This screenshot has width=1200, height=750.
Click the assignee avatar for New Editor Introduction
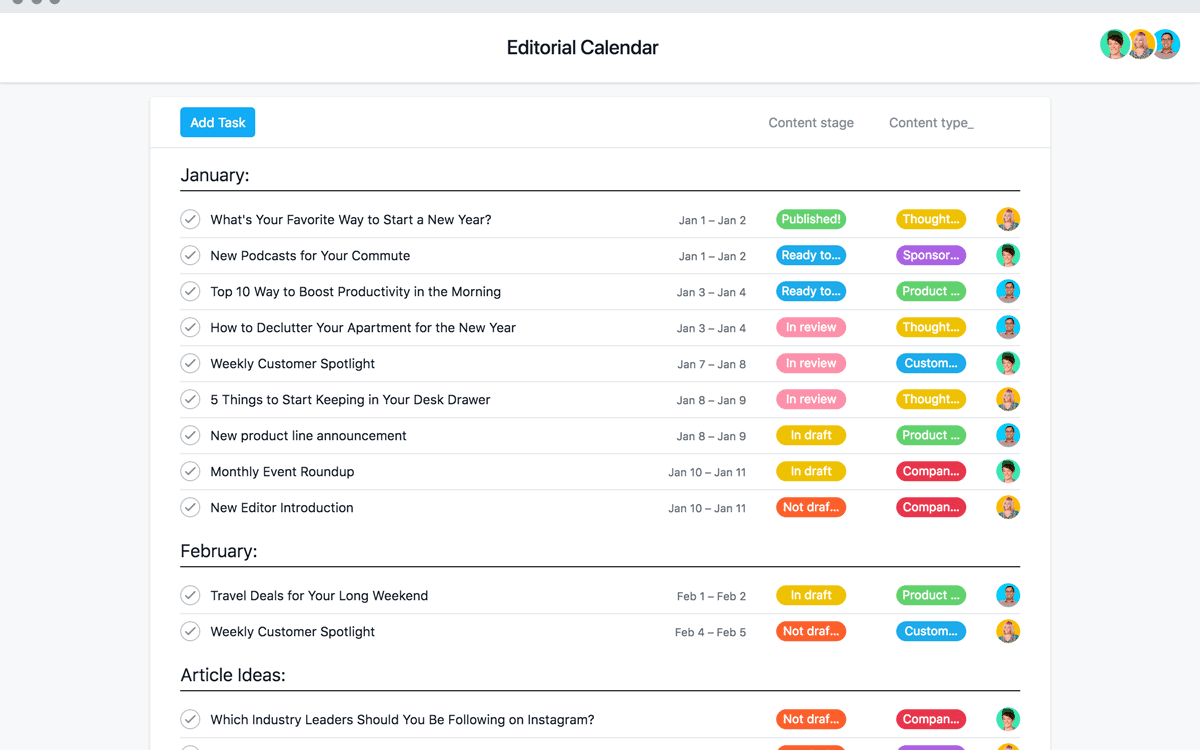point(1008,507)
